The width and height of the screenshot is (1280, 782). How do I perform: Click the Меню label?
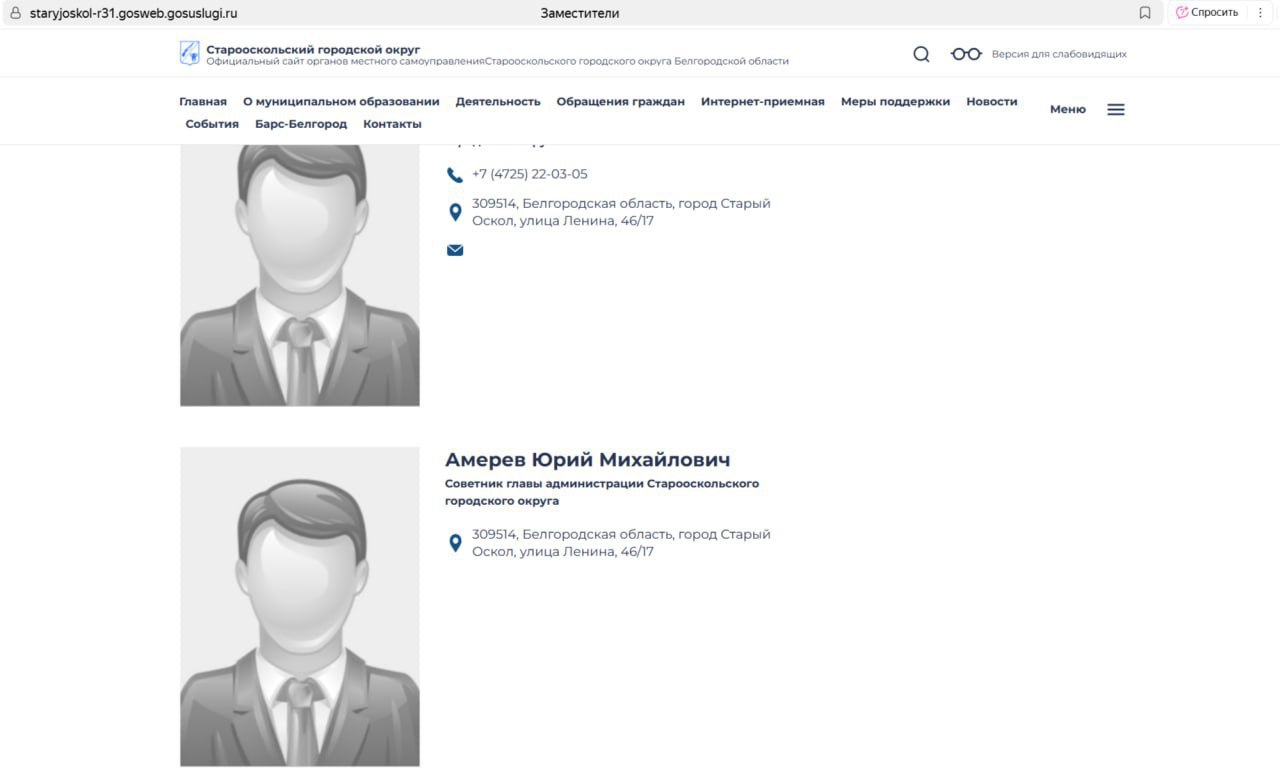pyautogui.click(x=1067, y=109)
